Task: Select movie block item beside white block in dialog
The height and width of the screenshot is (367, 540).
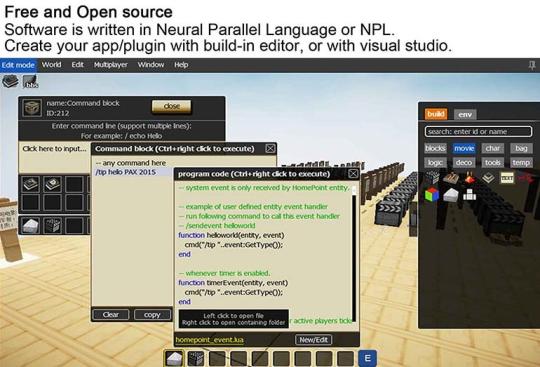Action: (x=52, y=226)
